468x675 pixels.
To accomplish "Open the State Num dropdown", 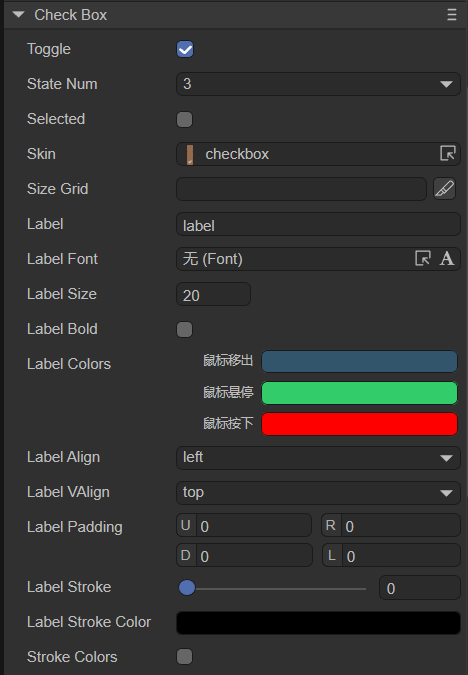I will coord(318,84).
